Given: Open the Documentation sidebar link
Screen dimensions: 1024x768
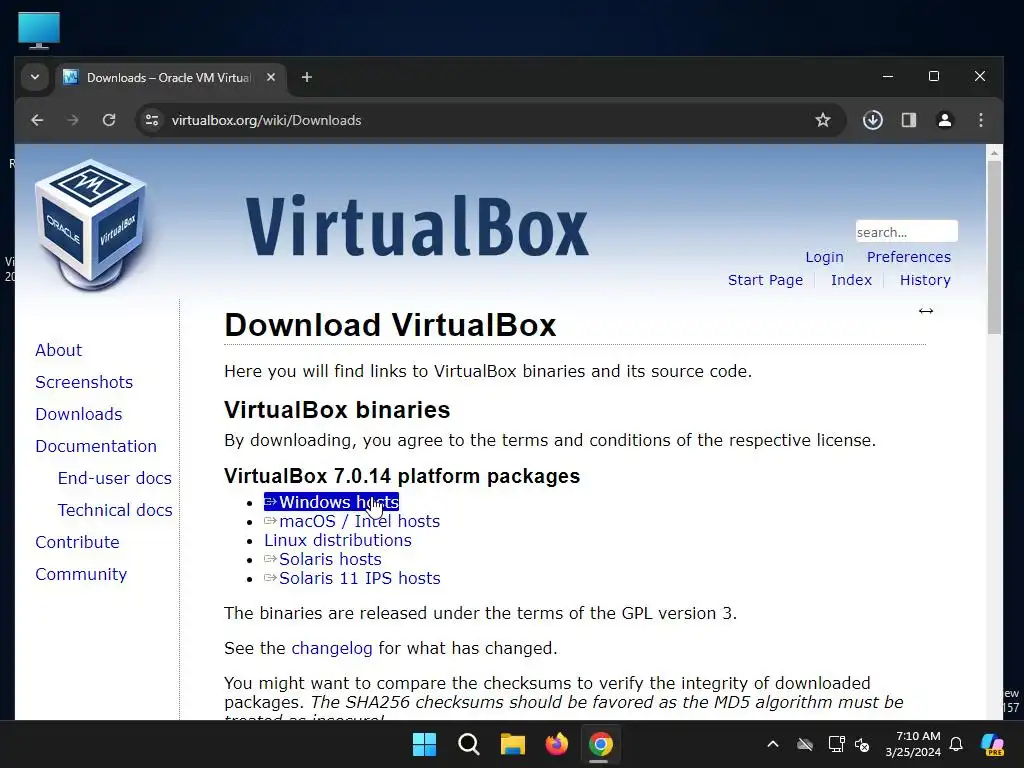Looking at the screenshot, I should (96, 446).
